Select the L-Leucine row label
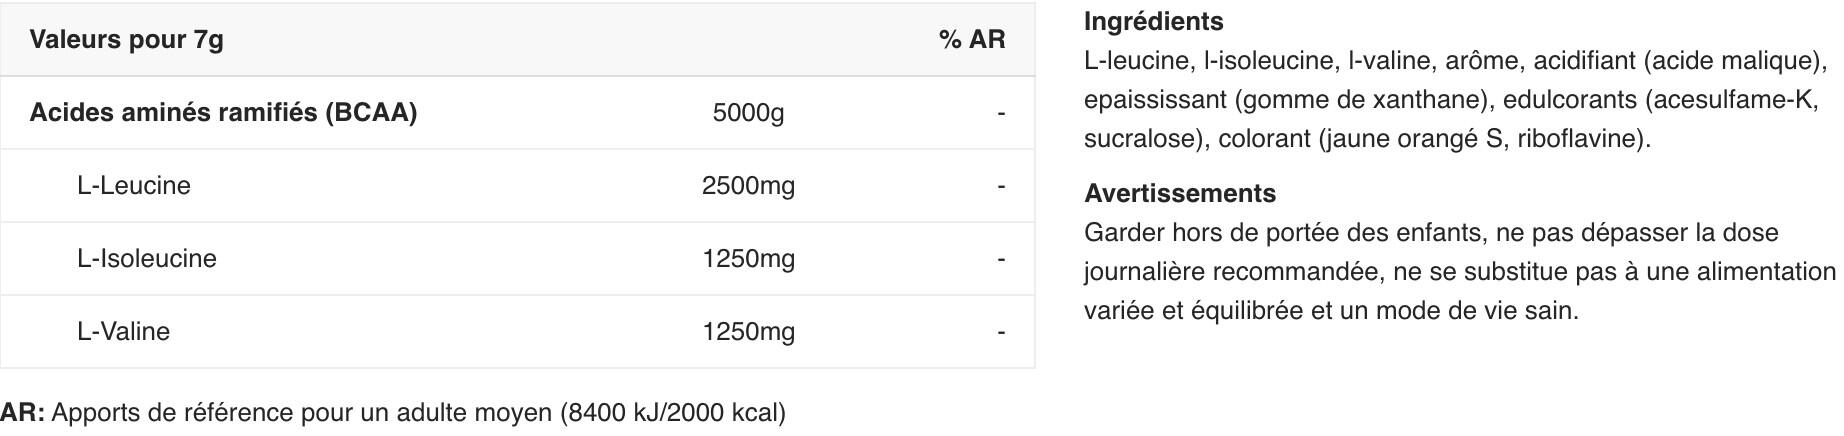Viewport: 1844px width, 436px height. 133,186
